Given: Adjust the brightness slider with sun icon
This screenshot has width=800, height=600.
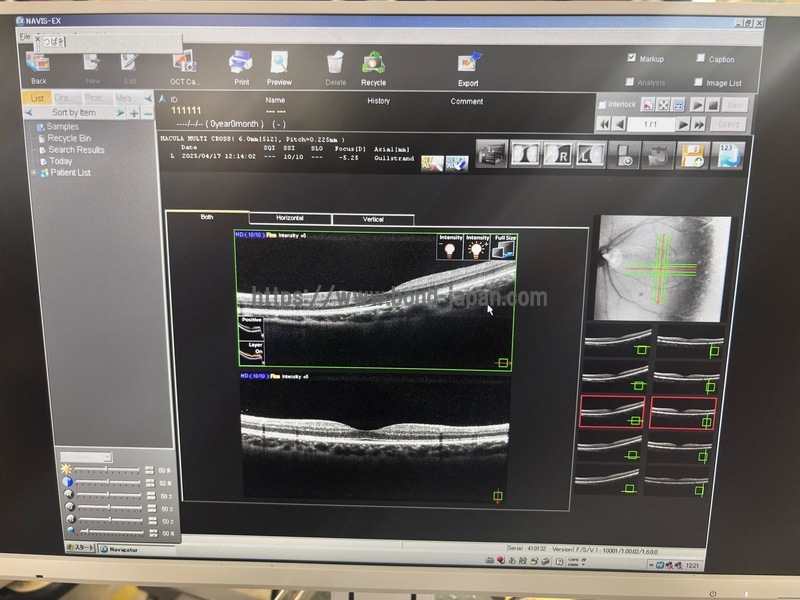Looking at the screenshot, I should (108, 469).
